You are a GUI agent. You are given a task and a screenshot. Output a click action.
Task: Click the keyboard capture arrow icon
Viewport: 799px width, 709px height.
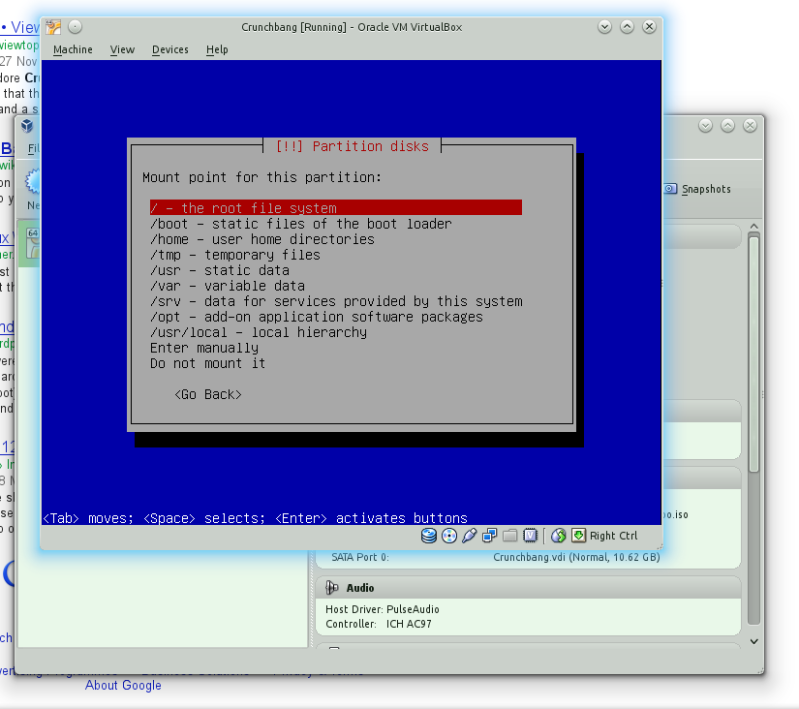(x=578, y=536)
